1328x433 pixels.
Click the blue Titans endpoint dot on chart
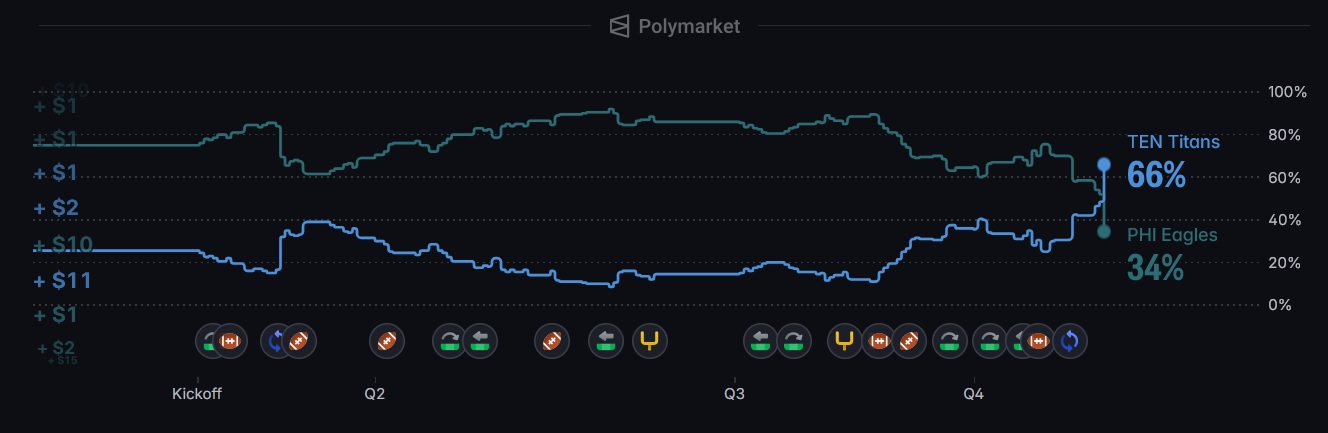click(x=1104, y=164)
